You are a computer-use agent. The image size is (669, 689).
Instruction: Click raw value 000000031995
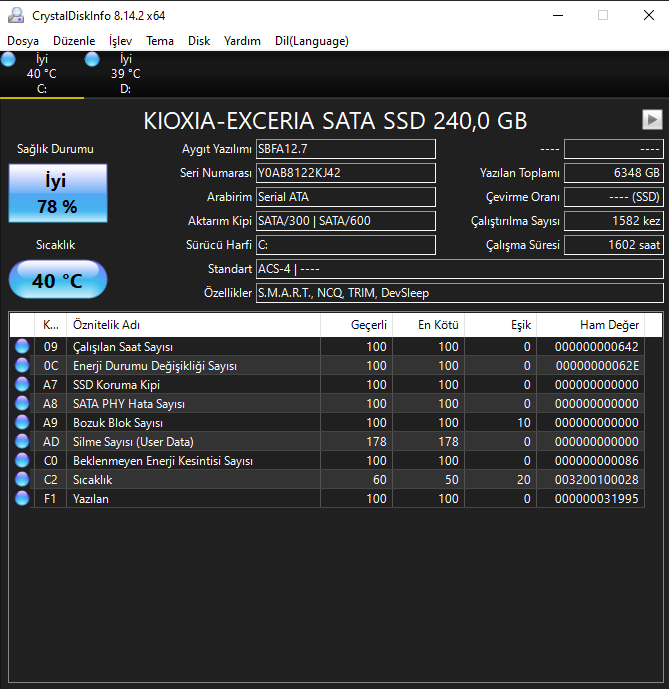pyautogui.click(x=596, y=498)
